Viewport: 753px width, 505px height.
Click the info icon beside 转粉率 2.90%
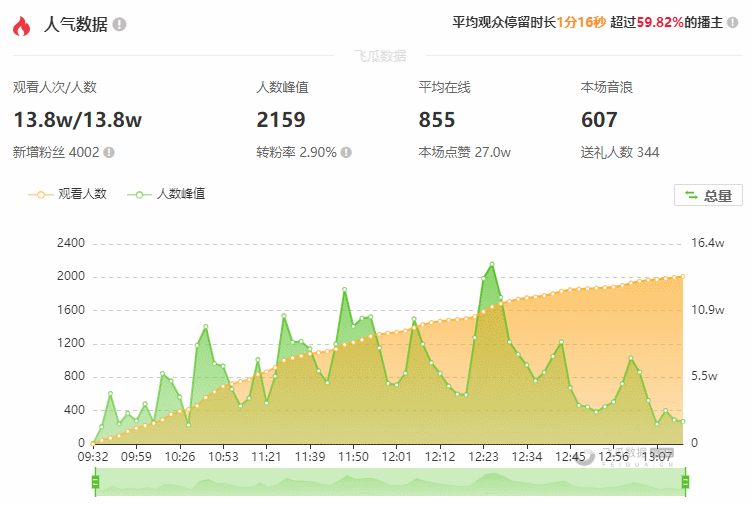point(346,153)
